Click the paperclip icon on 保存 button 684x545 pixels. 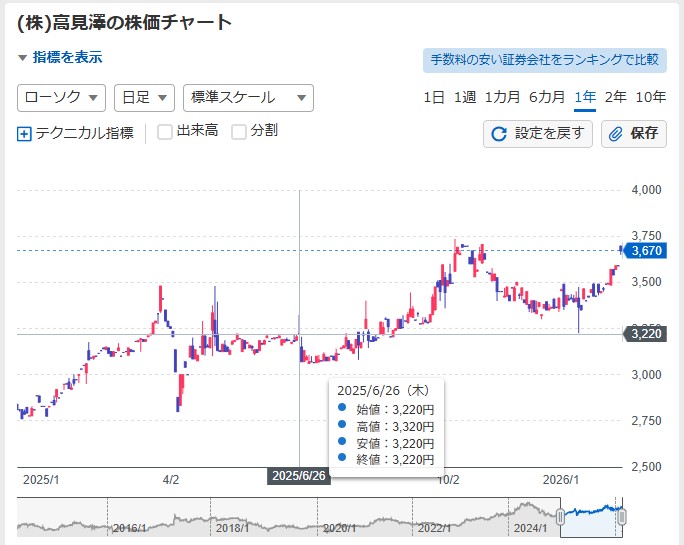click(x=616, y=134)
